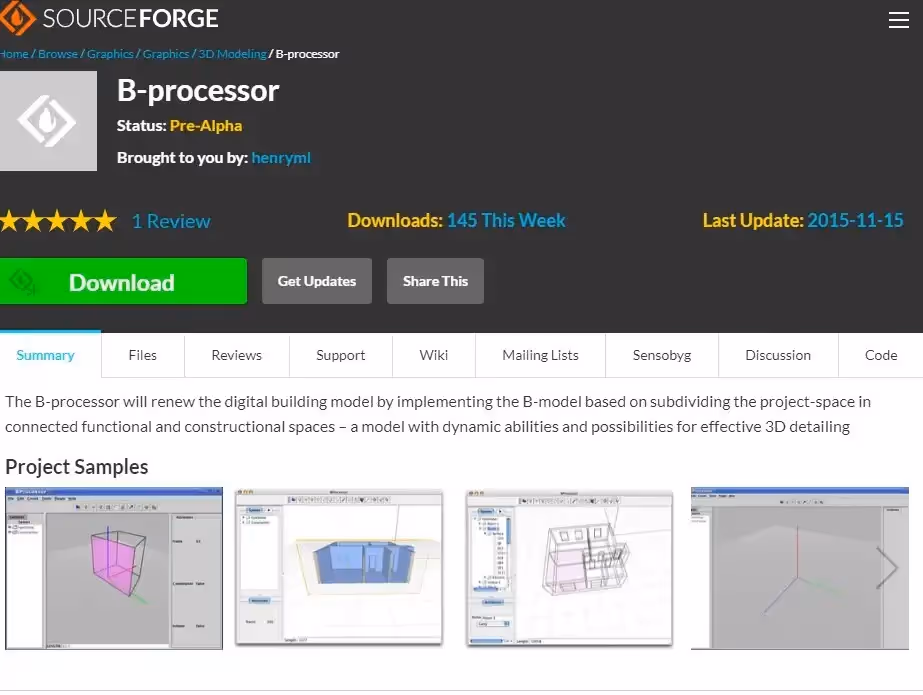Image resolution: width=923 pixels, height=695 pixels.
Task: View the Code tab
Action: click(x=879, y=355)
